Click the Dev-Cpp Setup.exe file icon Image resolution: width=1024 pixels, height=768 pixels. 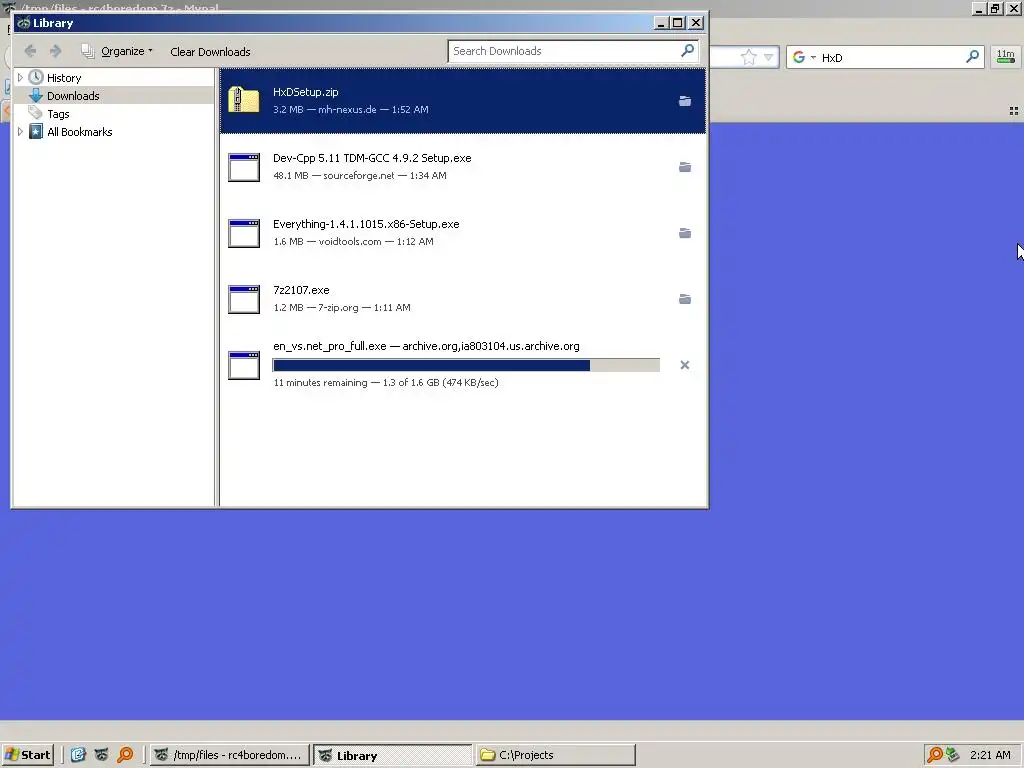coord(244,167)
